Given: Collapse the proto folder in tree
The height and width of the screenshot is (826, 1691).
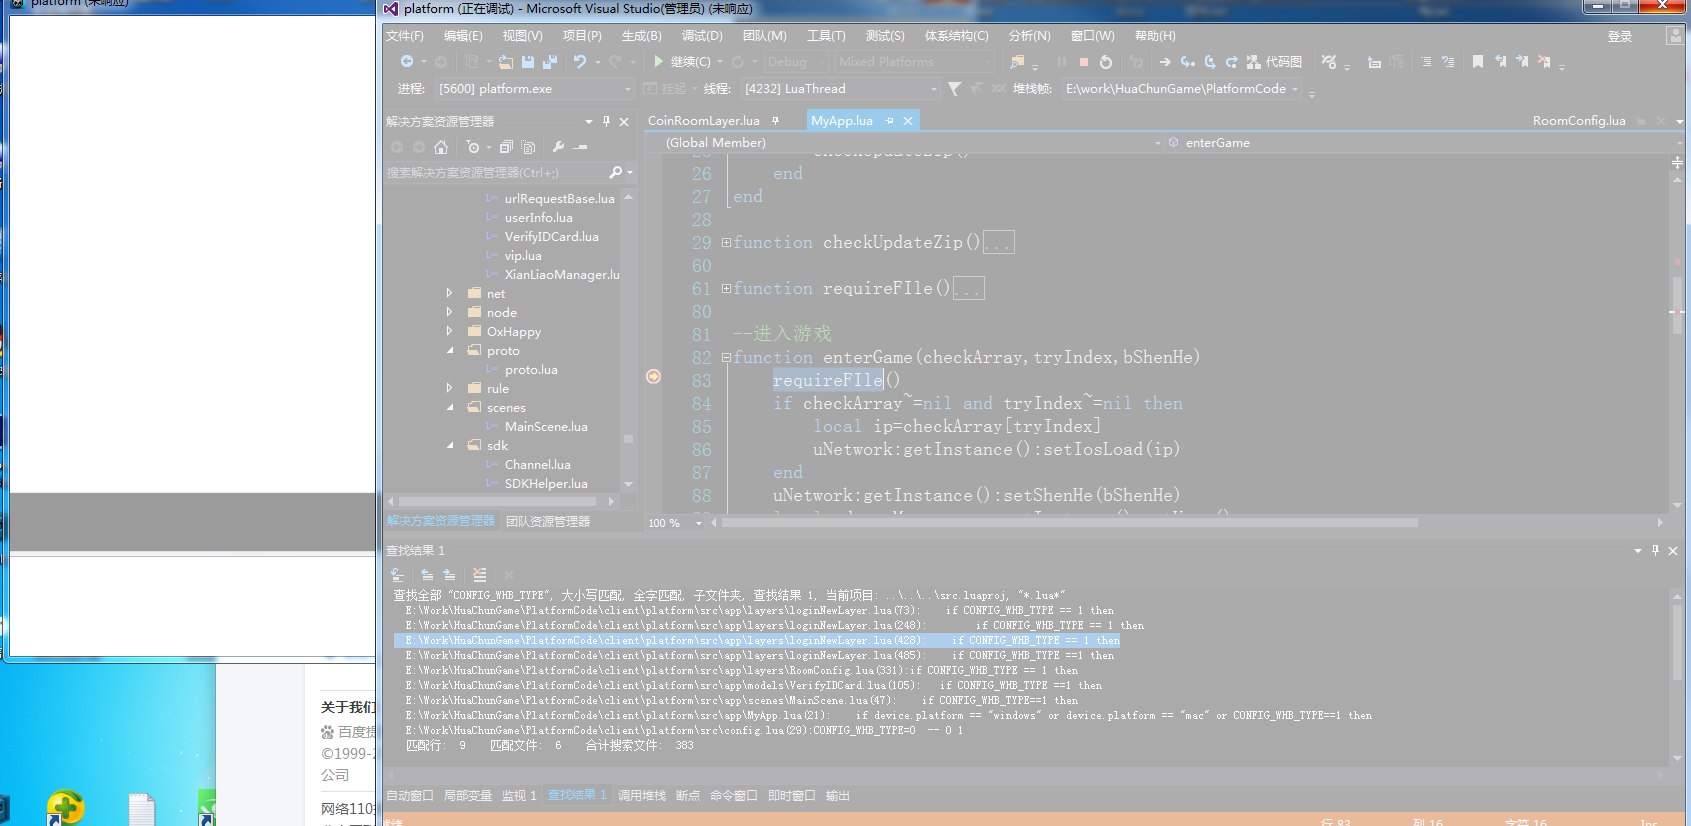Looking at the screenshot, I should [450, 351].
